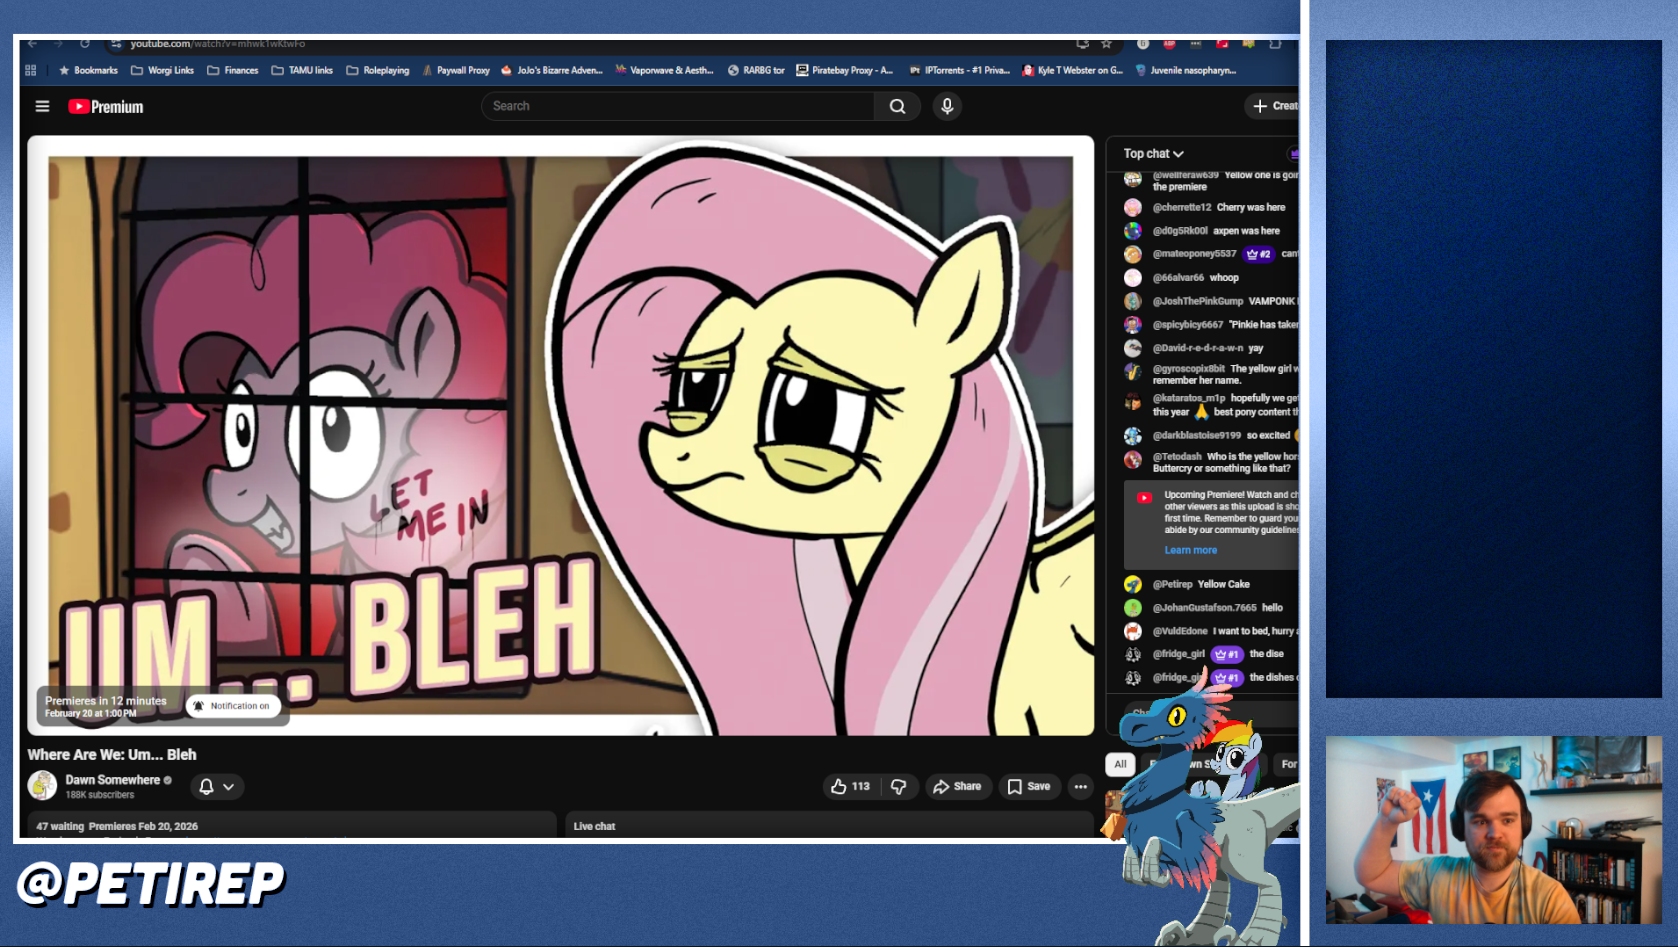Open the TAMU links bookmarks folder
Screen dimensions: 1678x947
coord(302,71)
